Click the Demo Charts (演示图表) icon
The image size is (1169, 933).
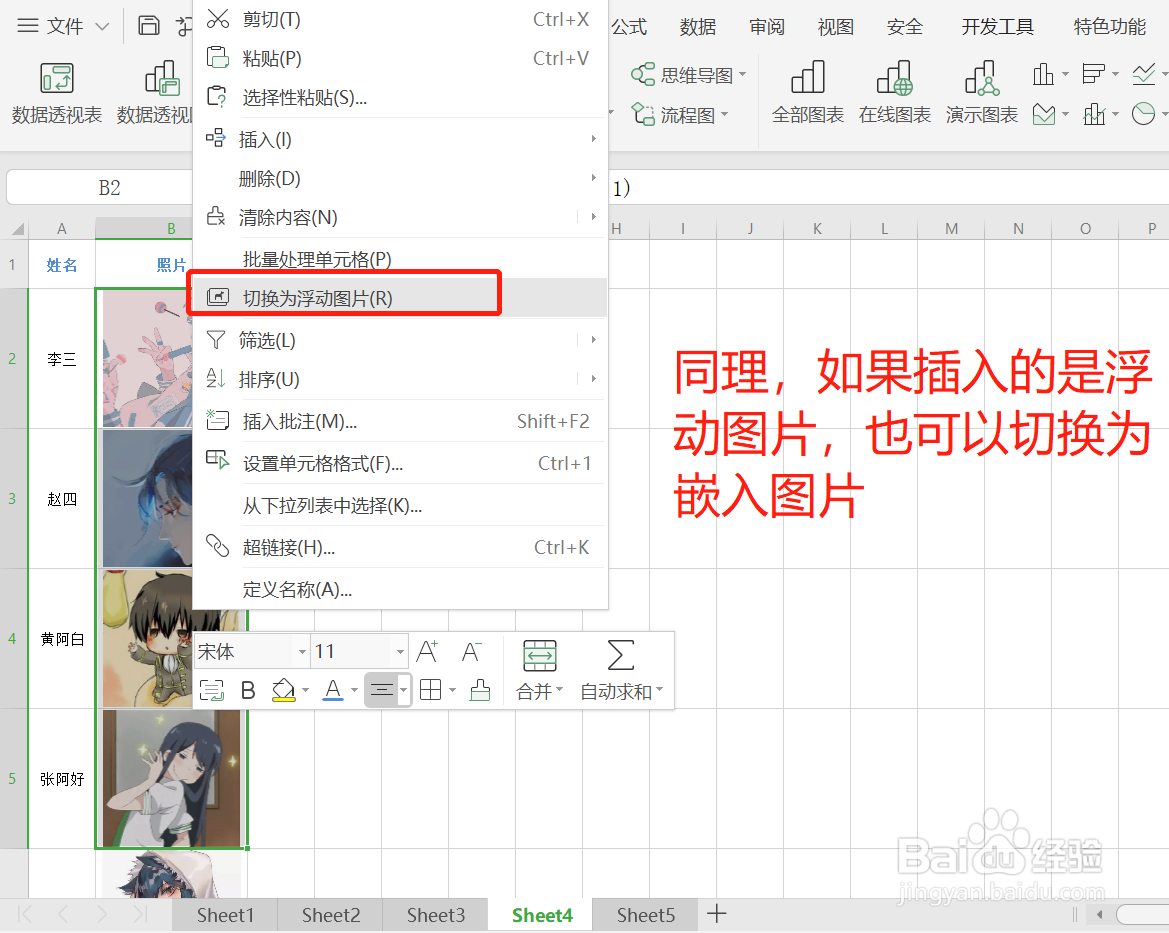[x=982, y=78]
